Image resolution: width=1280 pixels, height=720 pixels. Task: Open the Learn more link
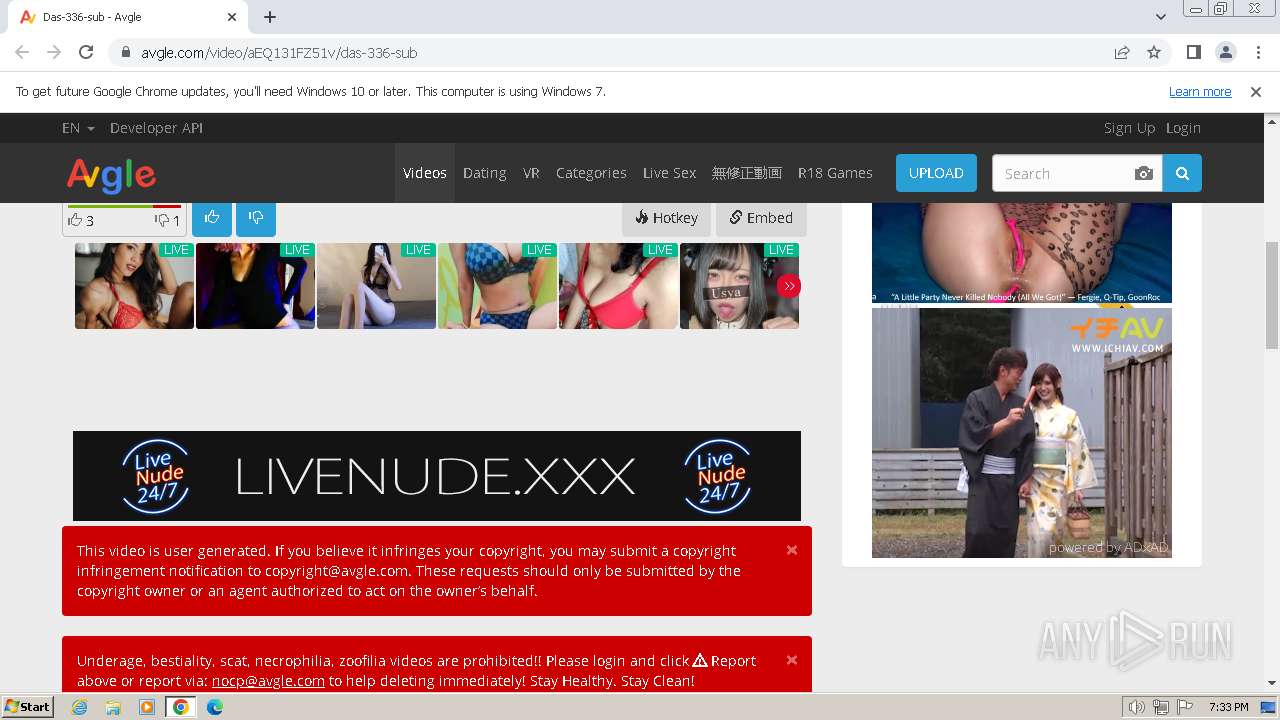1200,92
